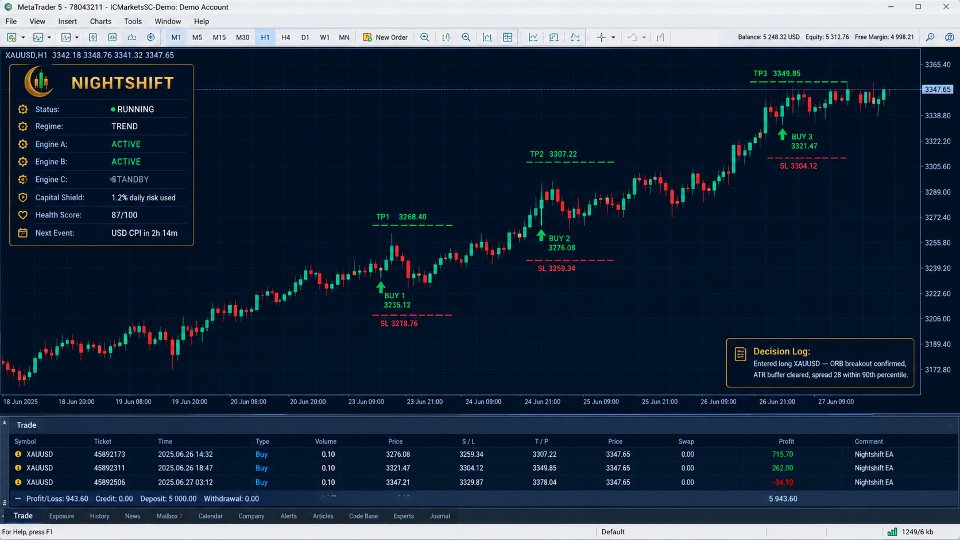This screenshot has height=540, width=960.
Task: Toggle the Navigator panel icon
Action: [132, 37]
